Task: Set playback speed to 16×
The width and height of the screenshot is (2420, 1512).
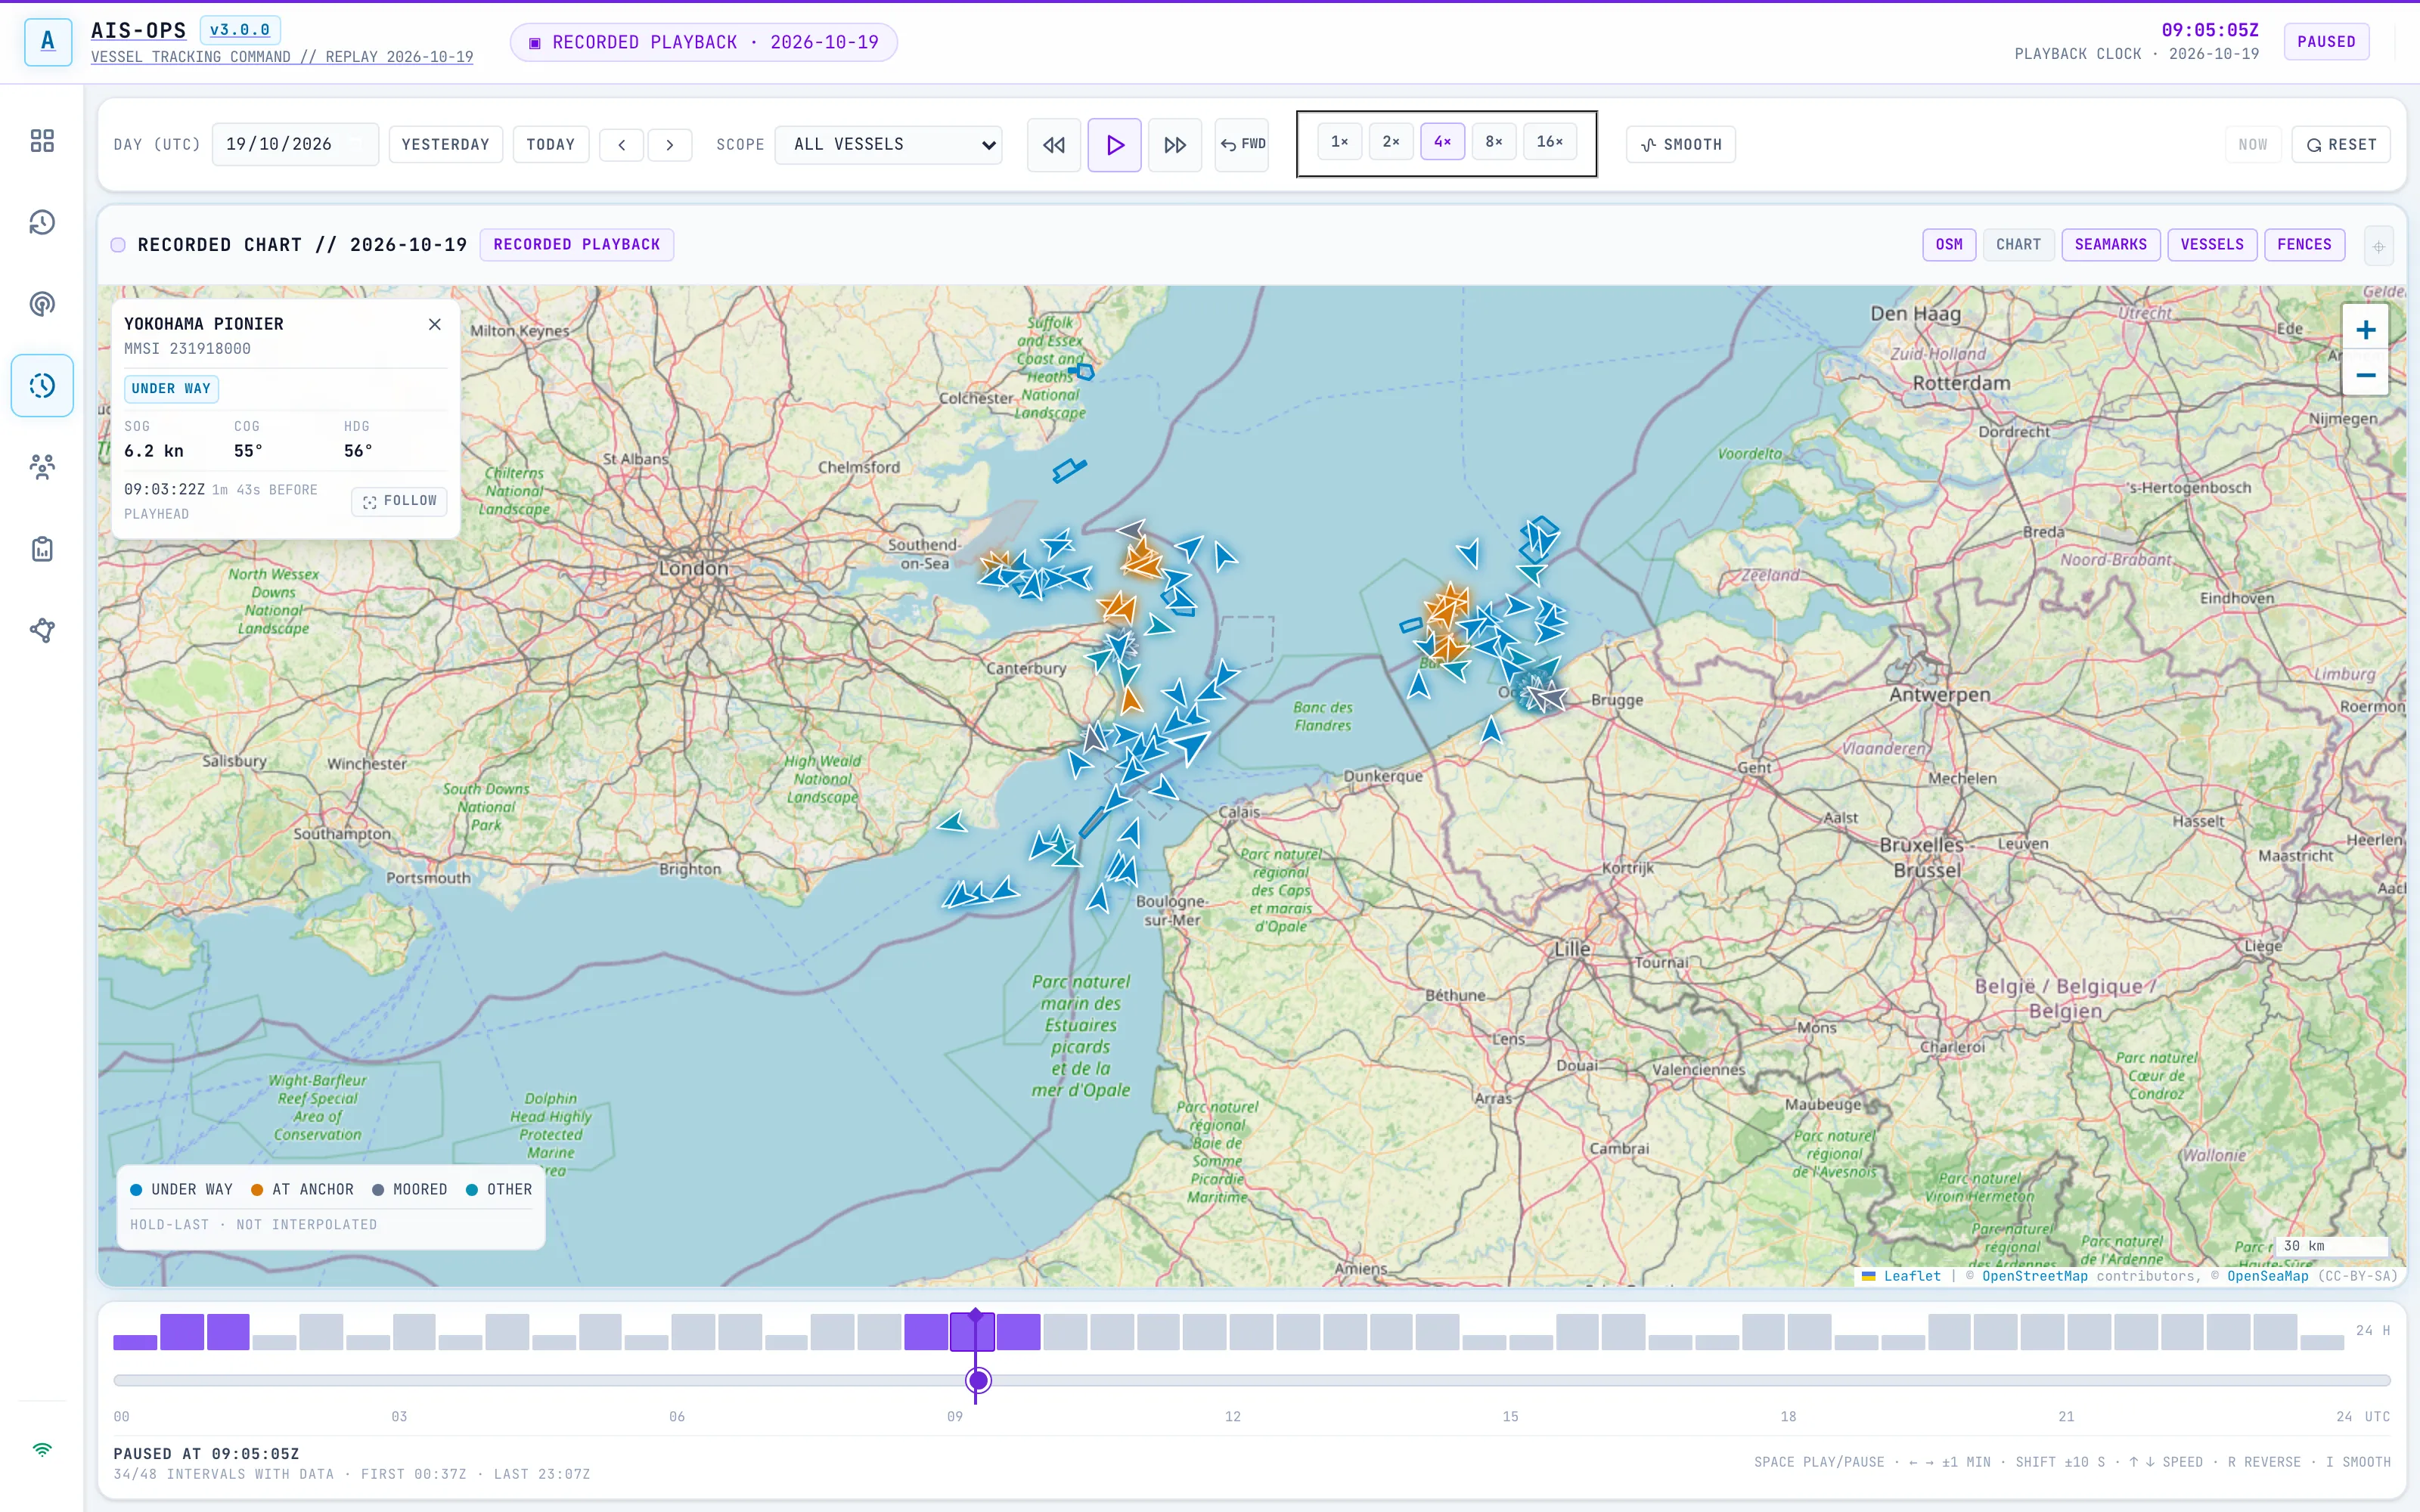Action: coord(1550,142)
